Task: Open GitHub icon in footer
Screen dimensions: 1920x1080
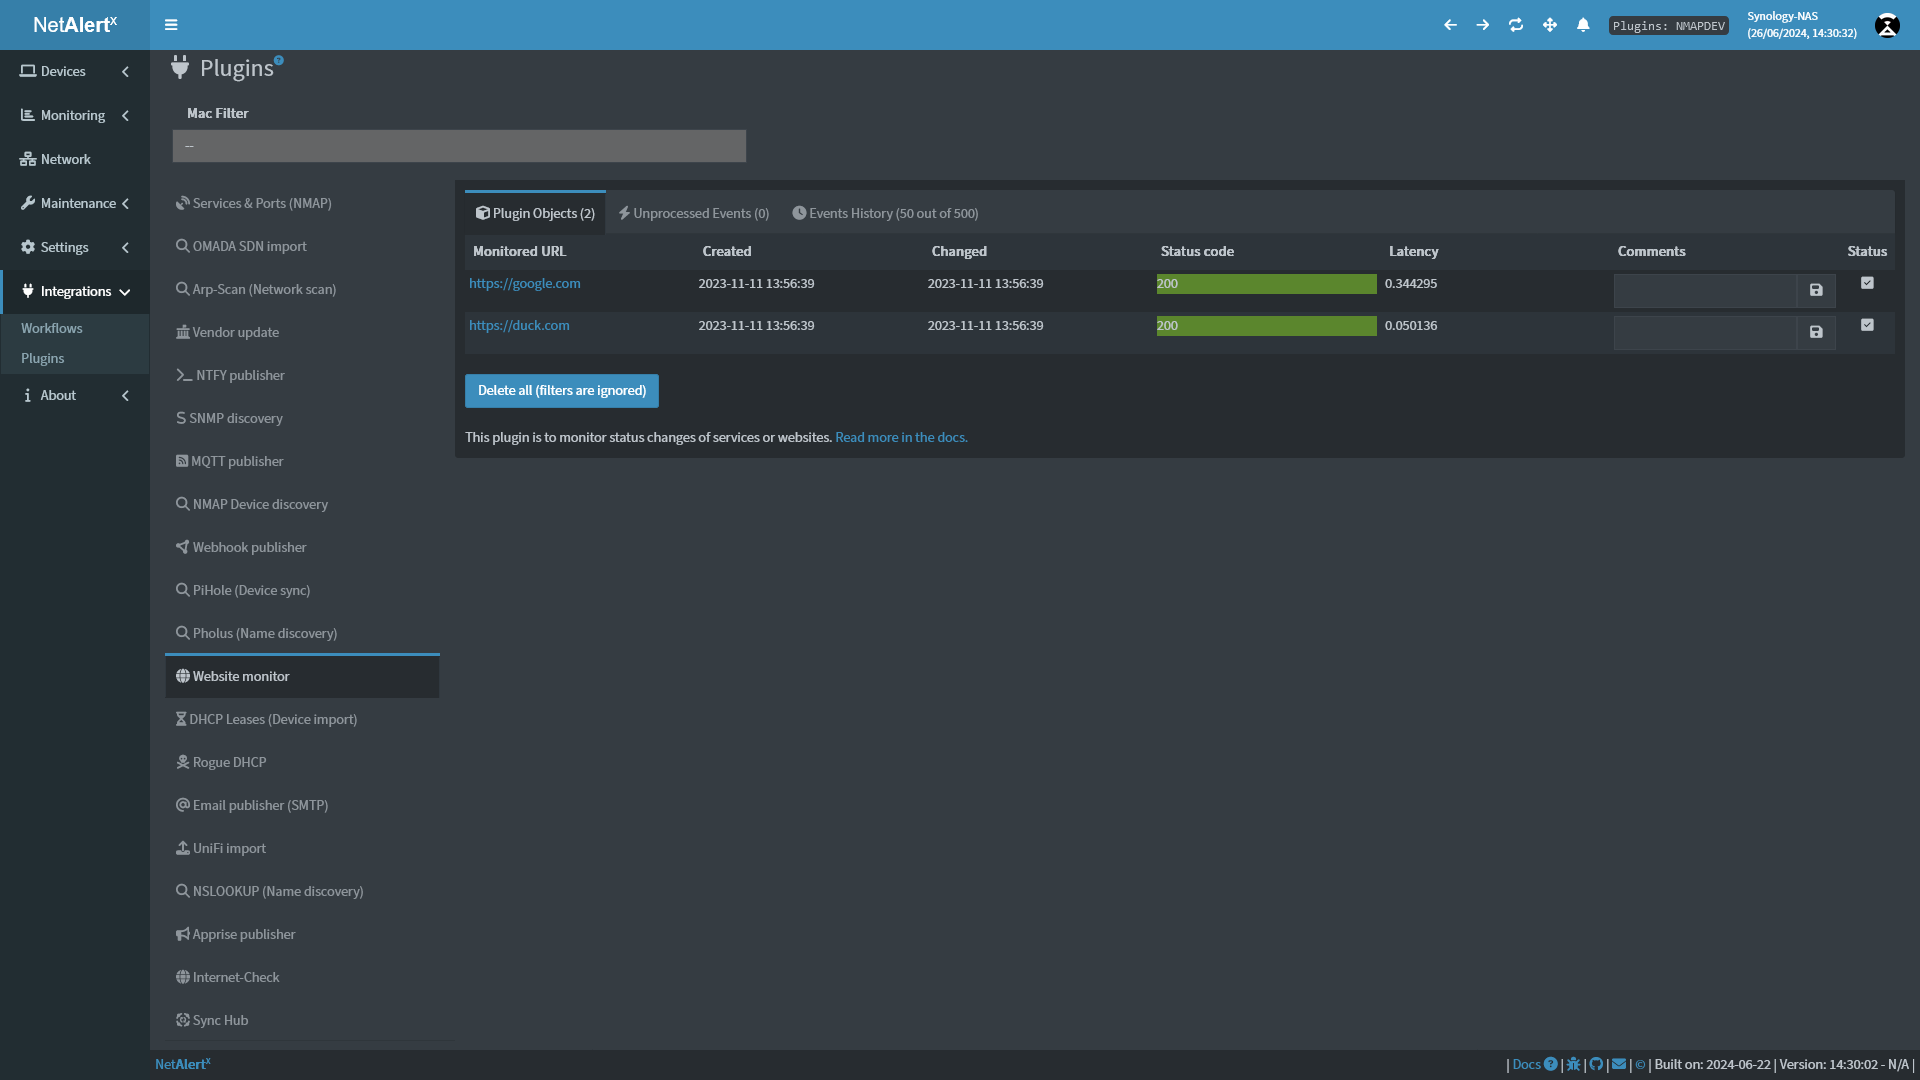Action: coord(1596,1064)
